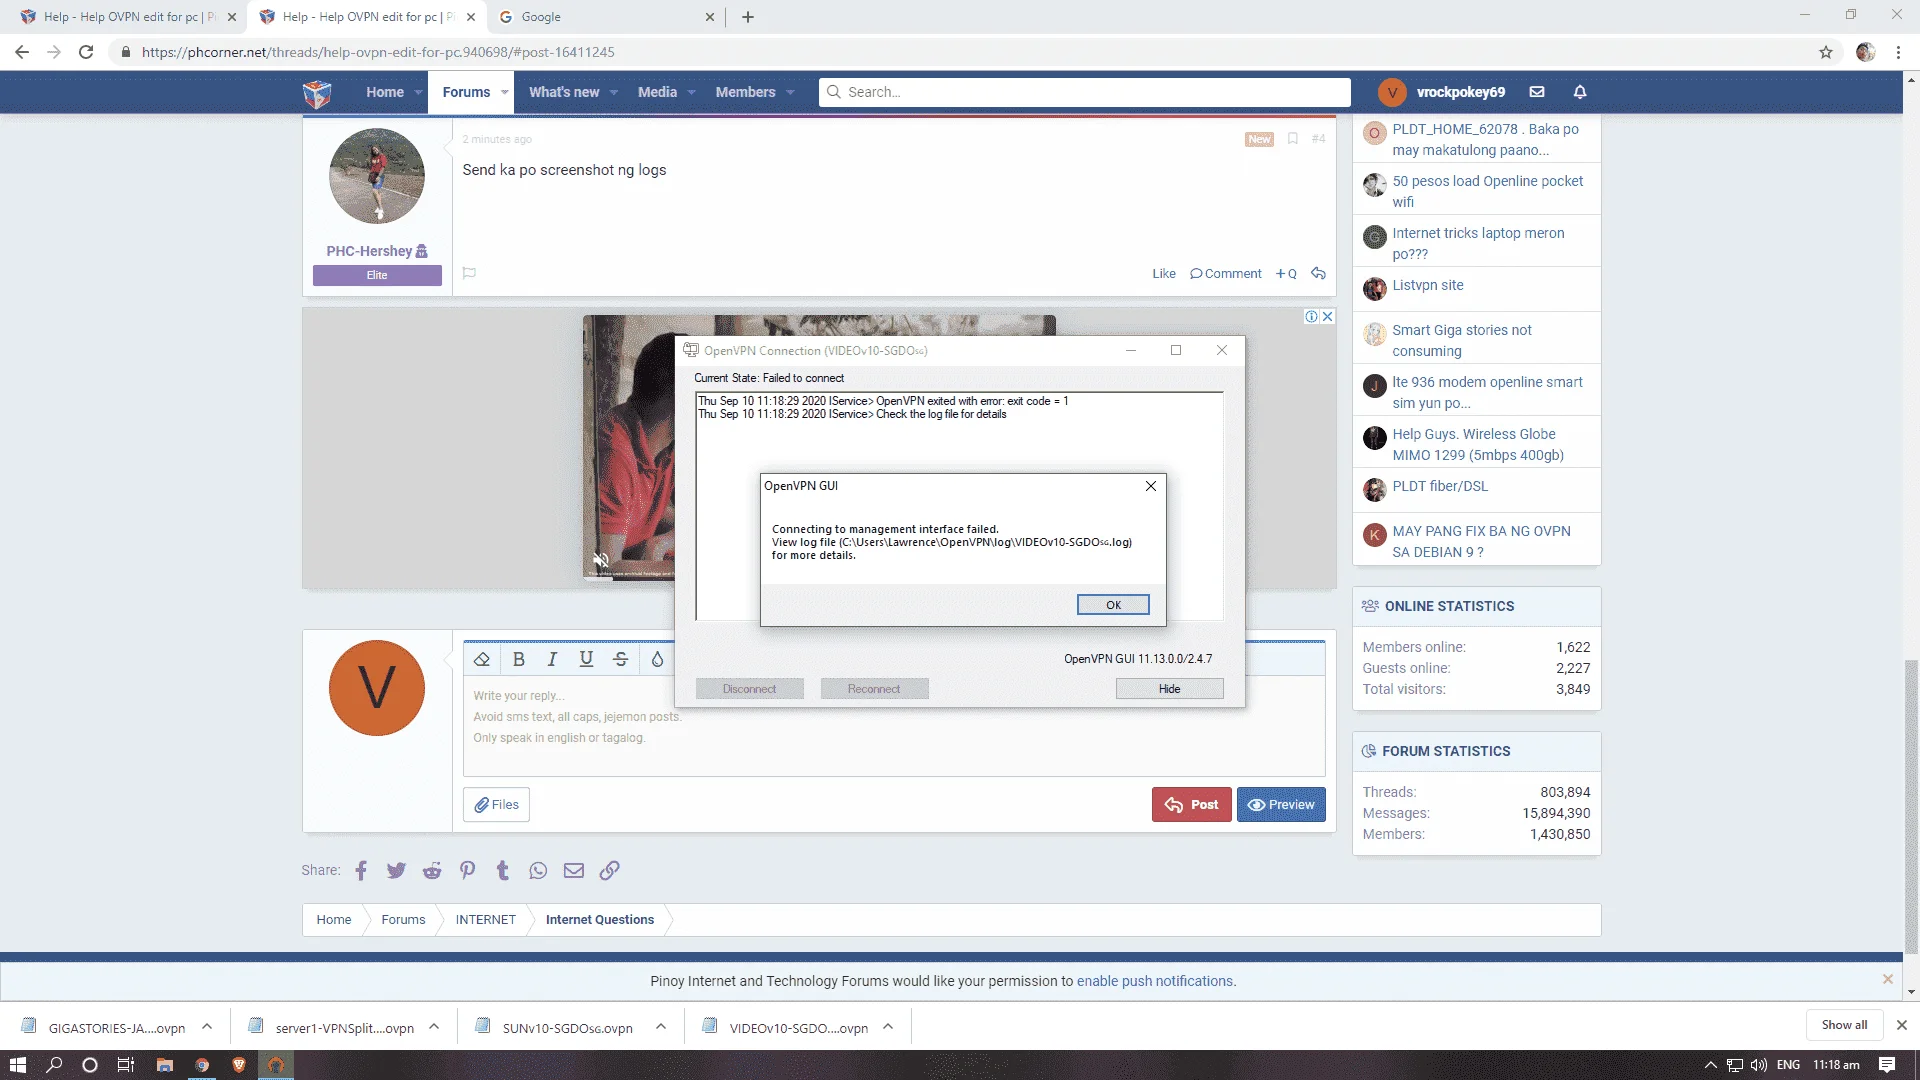Viewport: 1920px width, 1080px height.
Task: Share thread via email icon
Action: [574, 871]
